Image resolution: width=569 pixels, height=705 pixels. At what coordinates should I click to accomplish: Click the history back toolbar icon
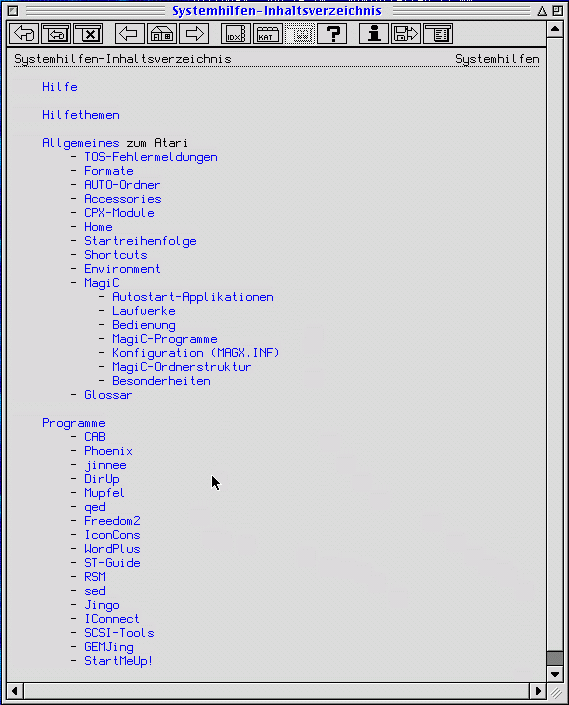[x=56, y=34]
